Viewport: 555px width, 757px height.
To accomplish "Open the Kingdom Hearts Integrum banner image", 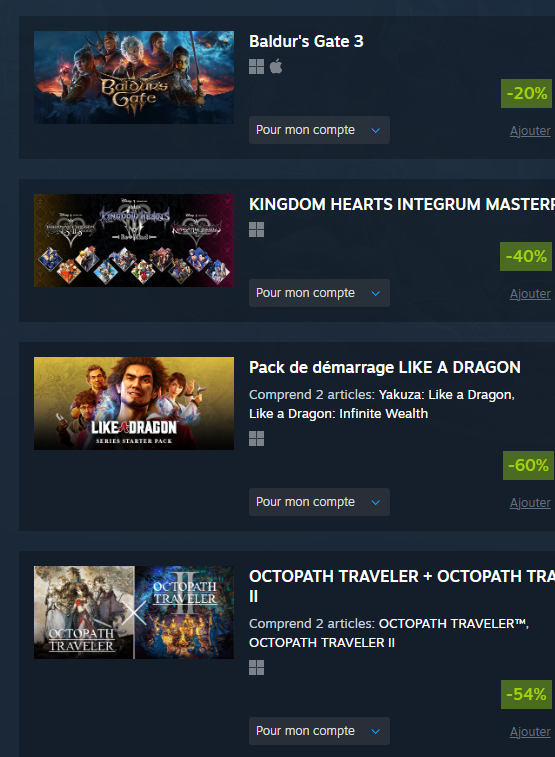I will click(134, 240).
